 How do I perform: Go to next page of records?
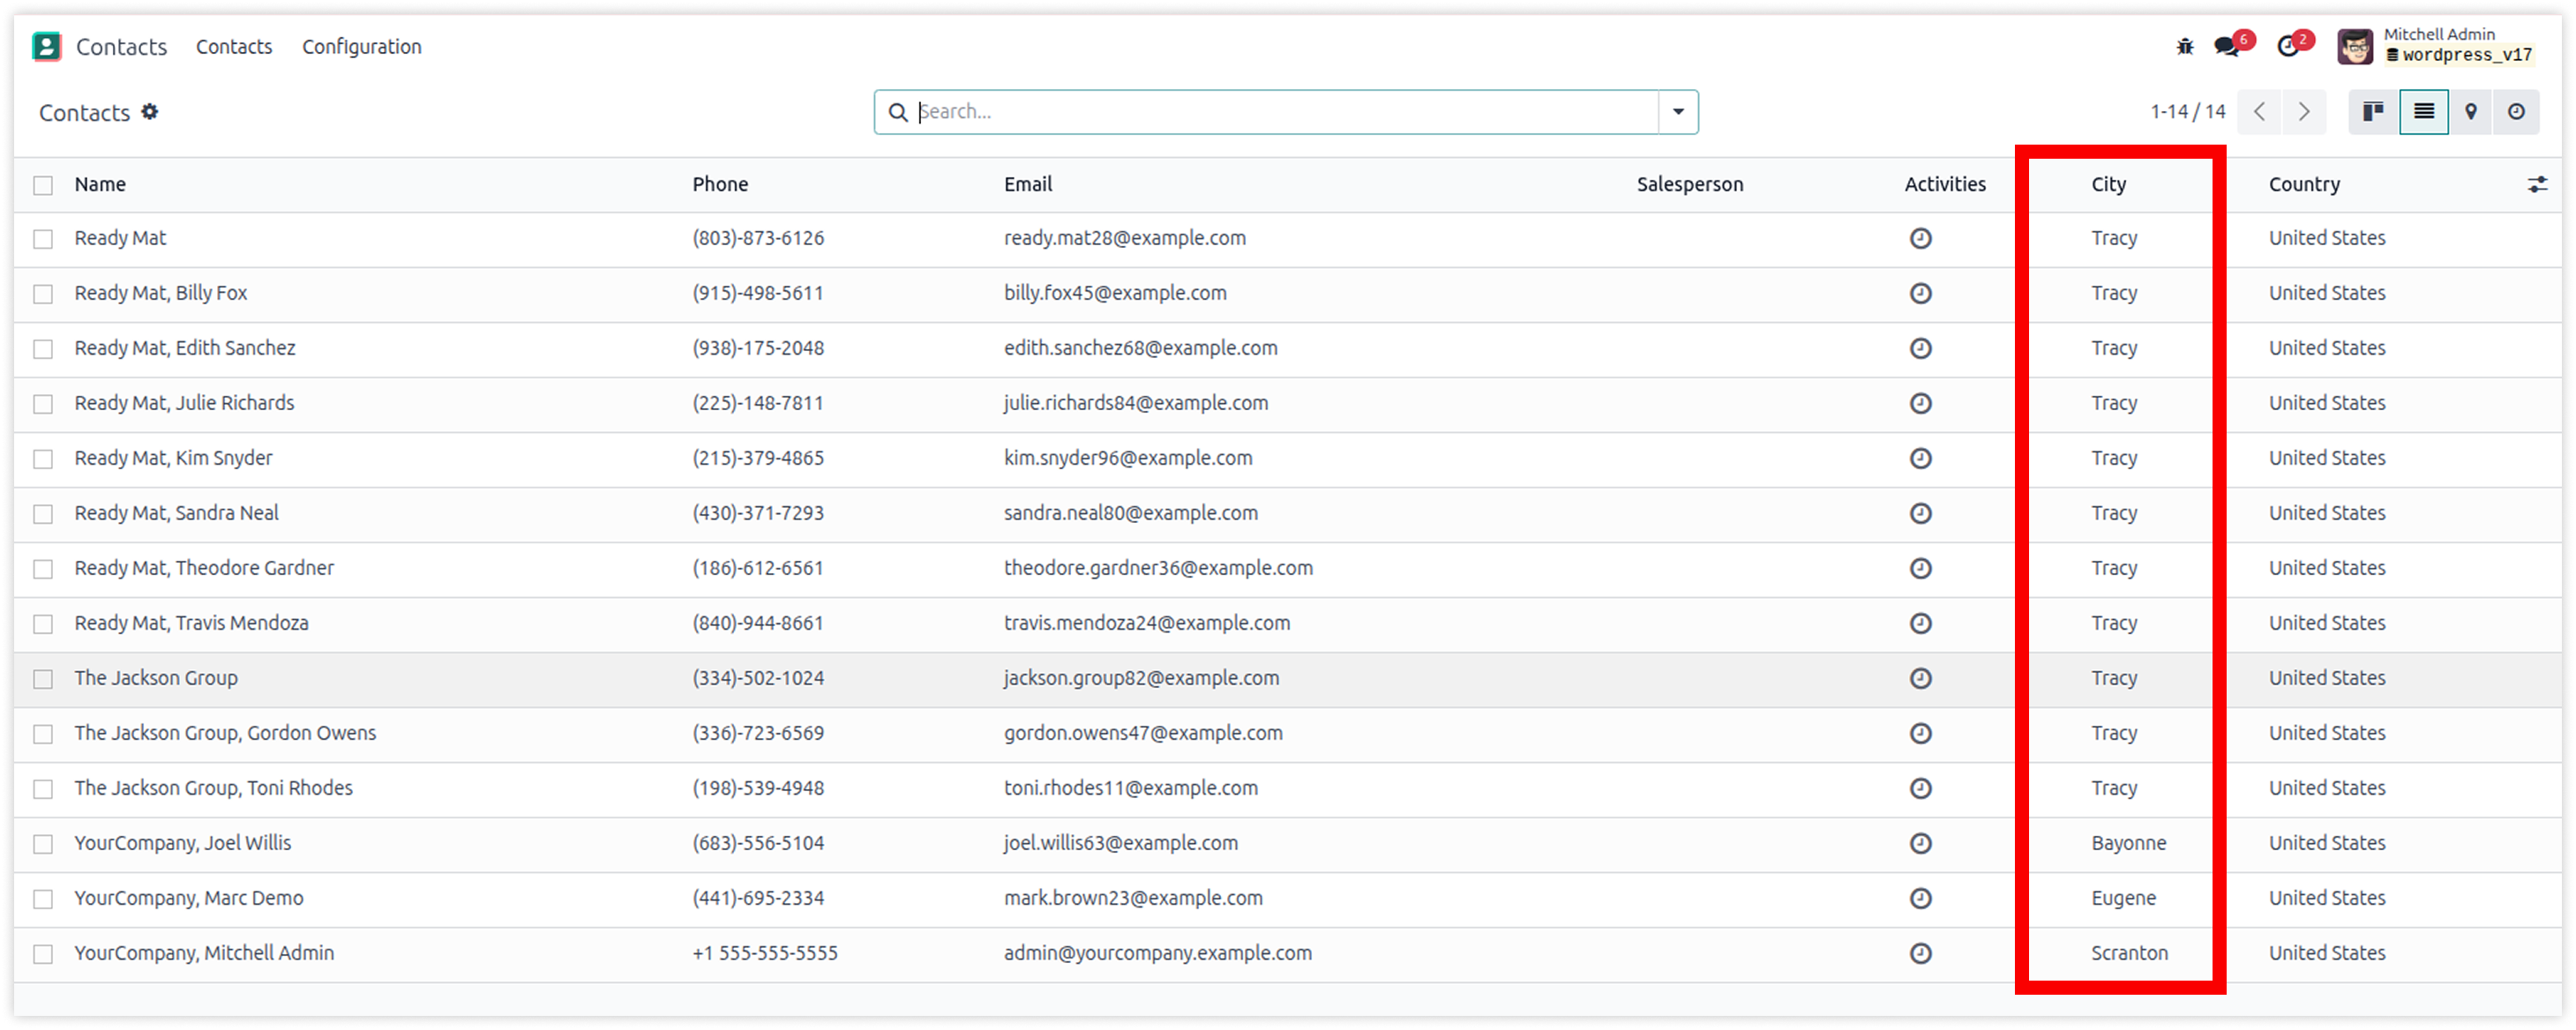[x=2304, y=112]
